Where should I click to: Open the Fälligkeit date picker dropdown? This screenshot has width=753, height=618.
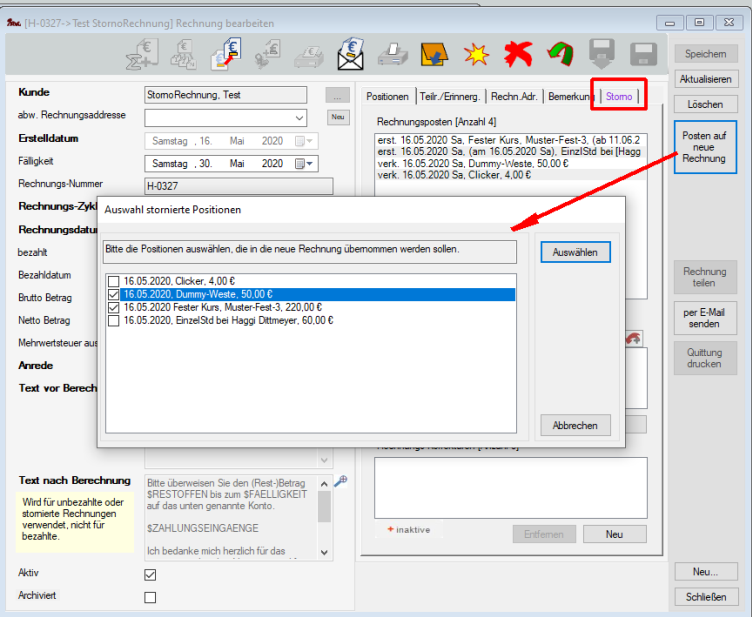coord(310,163)
